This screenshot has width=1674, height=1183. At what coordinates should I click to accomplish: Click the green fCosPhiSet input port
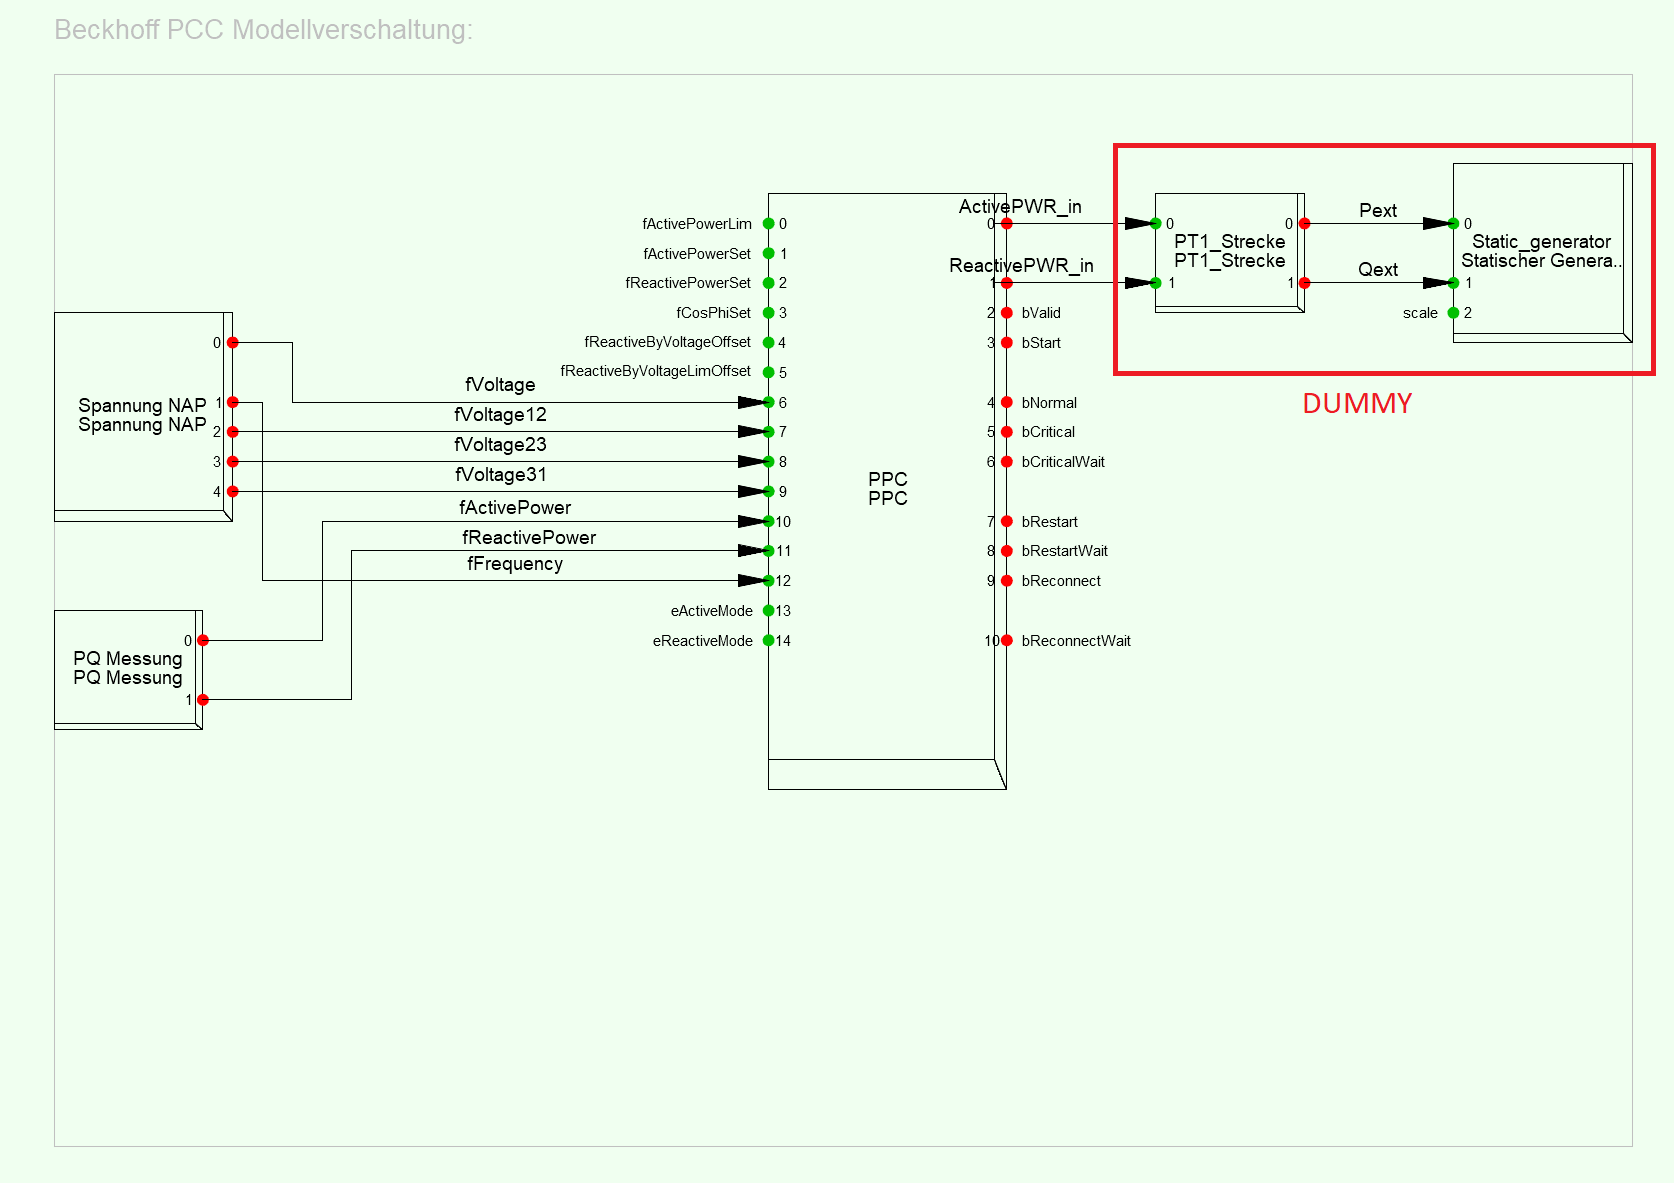click(x=769, y=313)
